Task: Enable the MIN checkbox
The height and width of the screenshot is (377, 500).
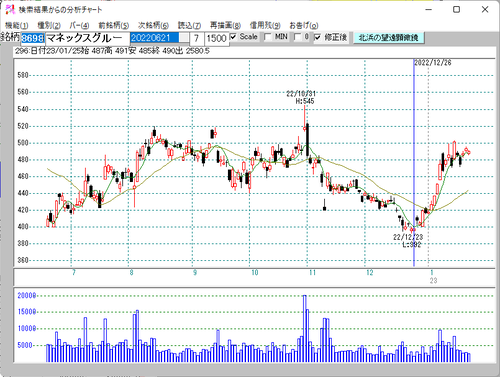Action: 267,37
